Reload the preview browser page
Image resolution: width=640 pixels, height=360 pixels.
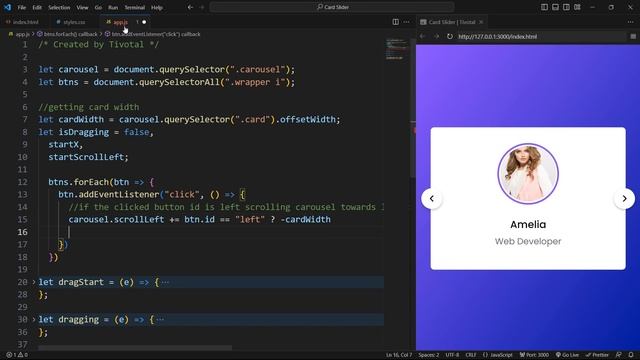449,36
